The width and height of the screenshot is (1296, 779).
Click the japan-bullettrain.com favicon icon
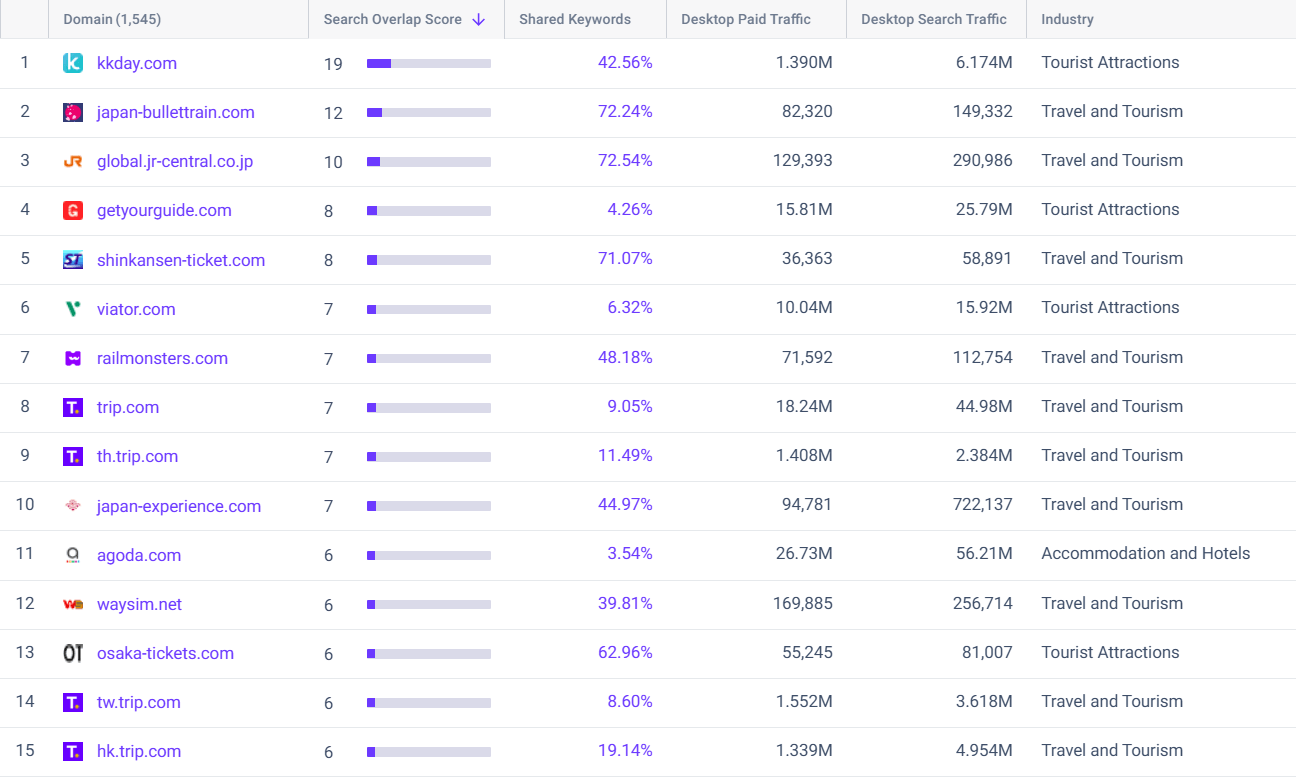(x=73, y=112)
